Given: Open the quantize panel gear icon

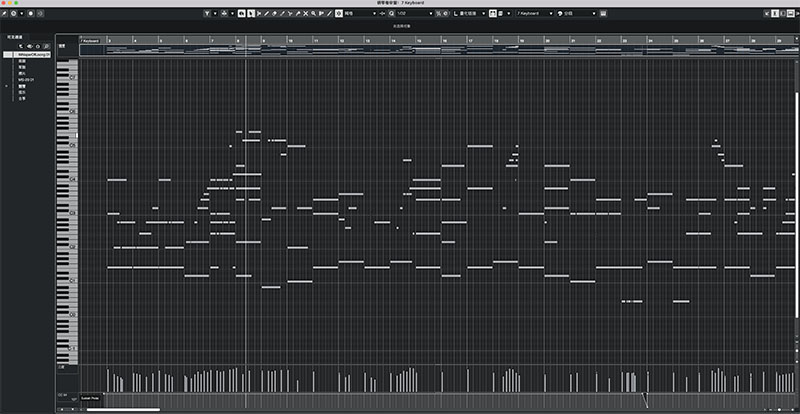Looking at the screenshot, I should click(445, 13).
